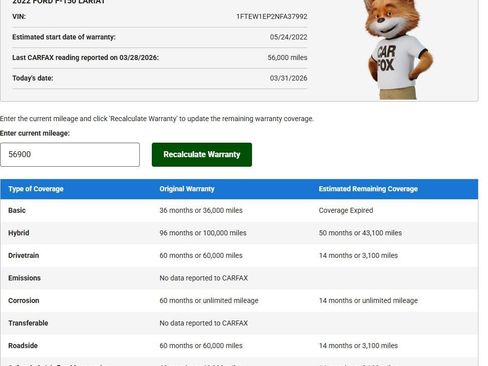Click 50 months or 43,100 miles cell
The image size is (488, 366).
coord(360,233)
